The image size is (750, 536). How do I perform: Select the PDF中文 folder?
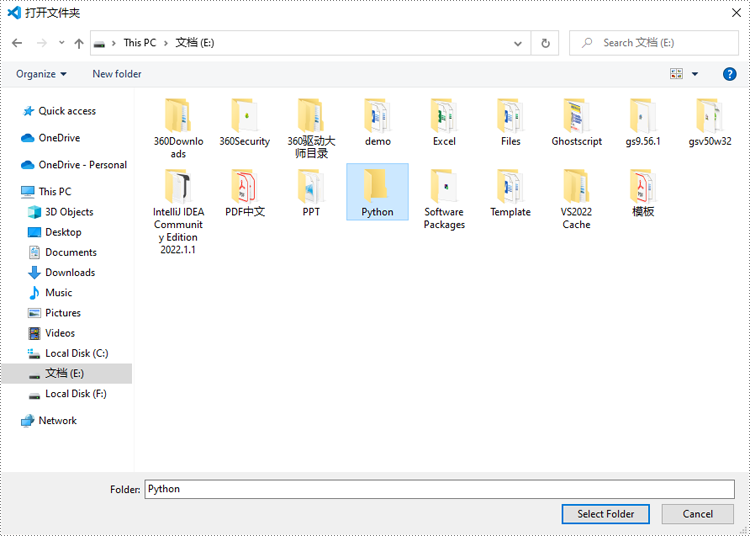(244, 193)
